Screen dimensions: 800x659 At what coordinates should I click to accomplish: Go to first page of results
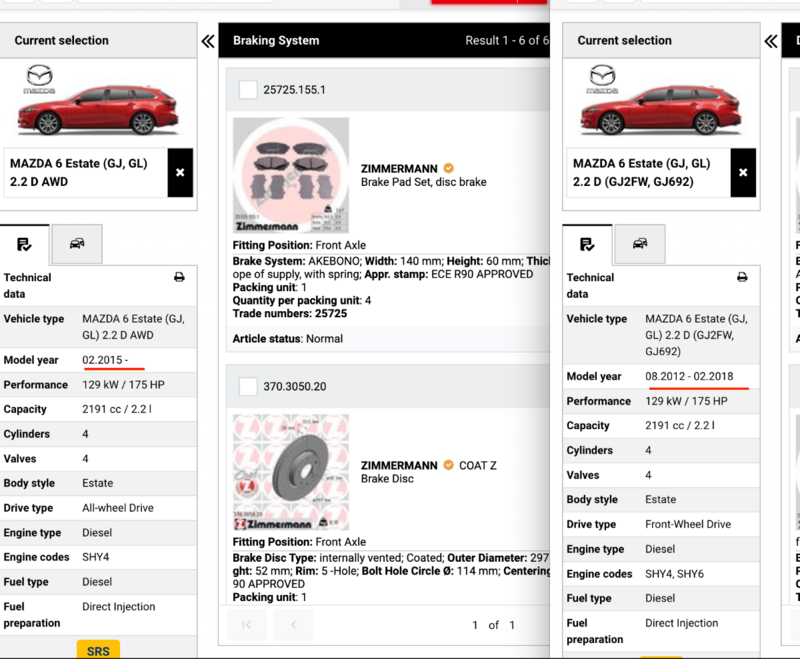pyautogui.click(x=247, y=625)
